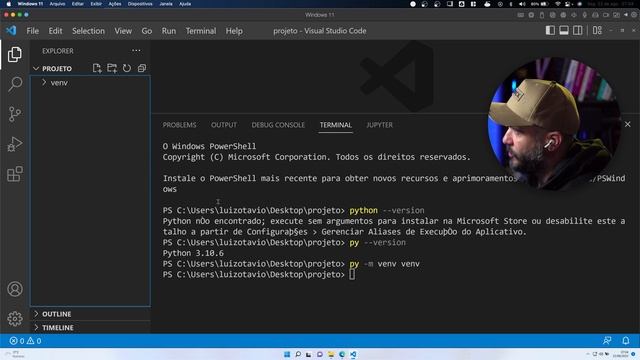
Task: Click the 'py -m venv venv' command
Action: pyautogui.click(x=384, y=264)
